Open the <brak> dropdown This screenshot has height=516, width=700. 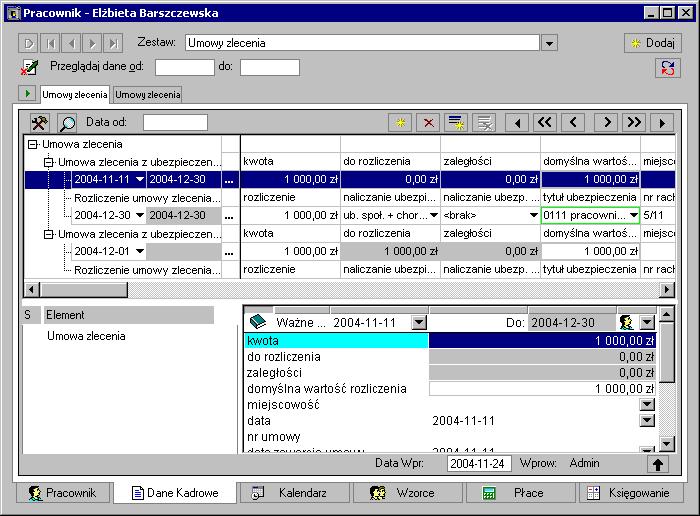(533, 215)
